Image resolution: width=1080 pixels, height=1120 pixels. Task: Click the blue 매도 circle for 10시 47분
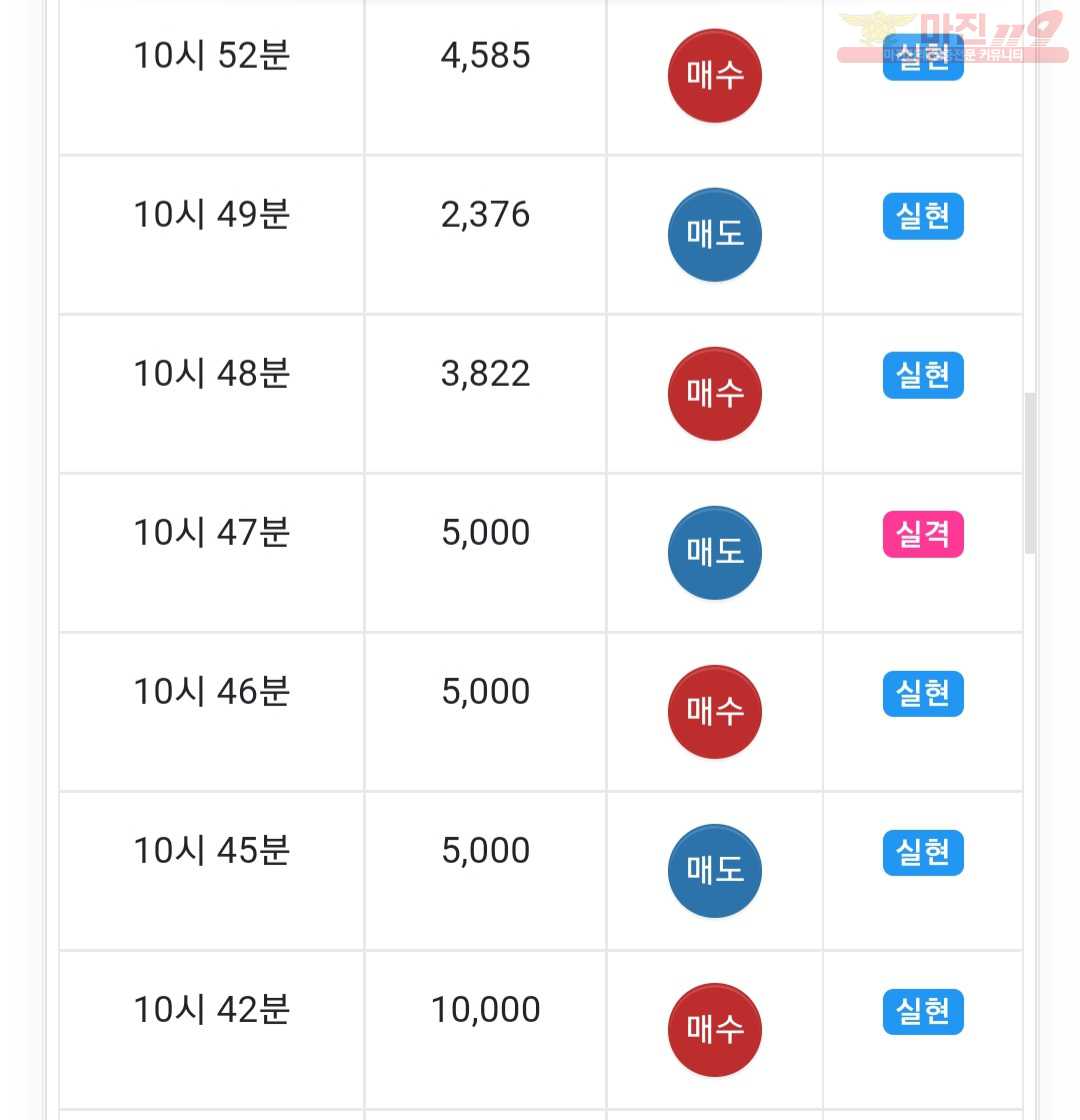(714, 553)
